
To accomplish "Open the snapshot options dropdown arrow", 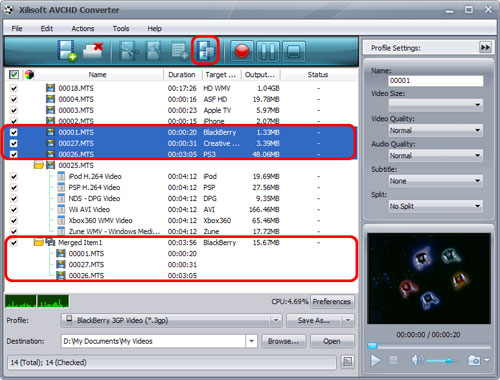I will 487,360.
